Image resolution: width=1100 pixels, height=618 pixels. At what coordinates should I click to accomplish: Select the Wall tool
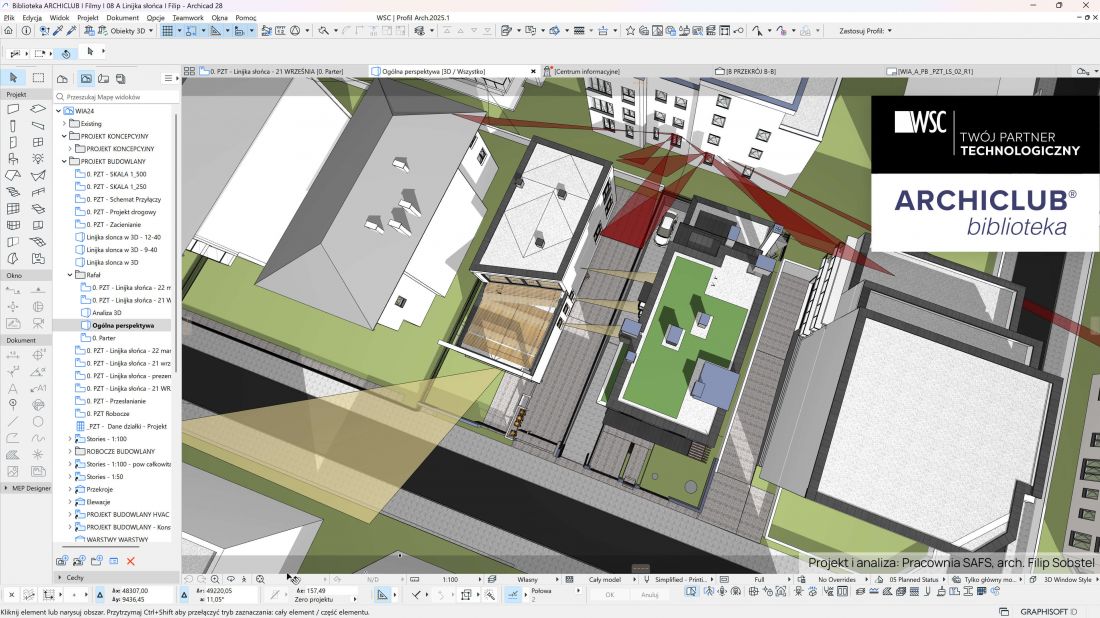pos(13,109)
